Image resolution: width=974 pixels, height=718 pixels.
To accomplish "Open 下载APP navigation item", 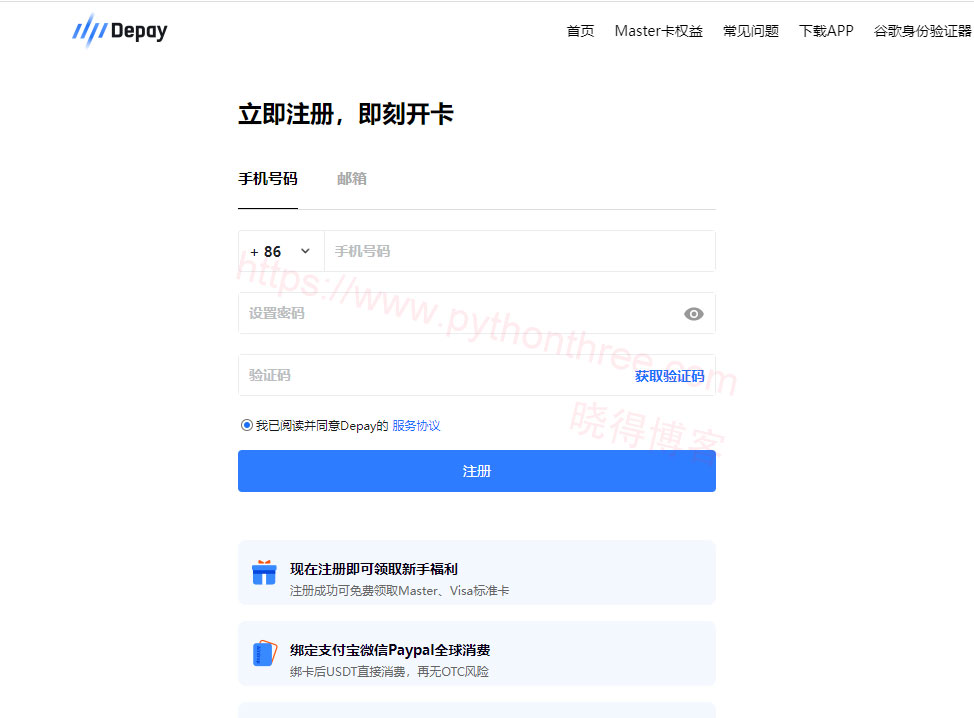I will [x=826, y=31].
